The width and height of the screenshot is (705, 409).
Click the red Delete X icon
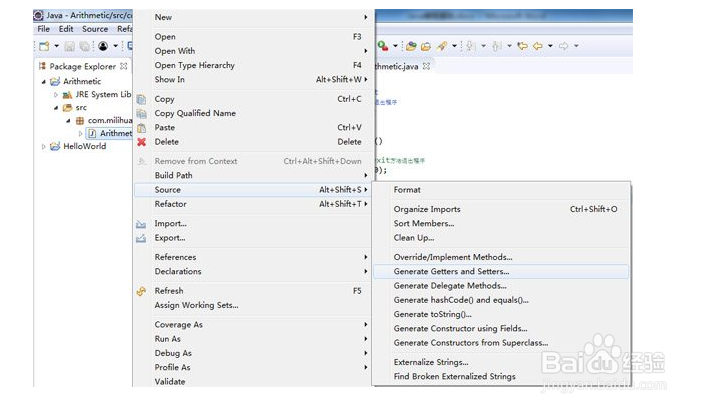pos(141,142)
